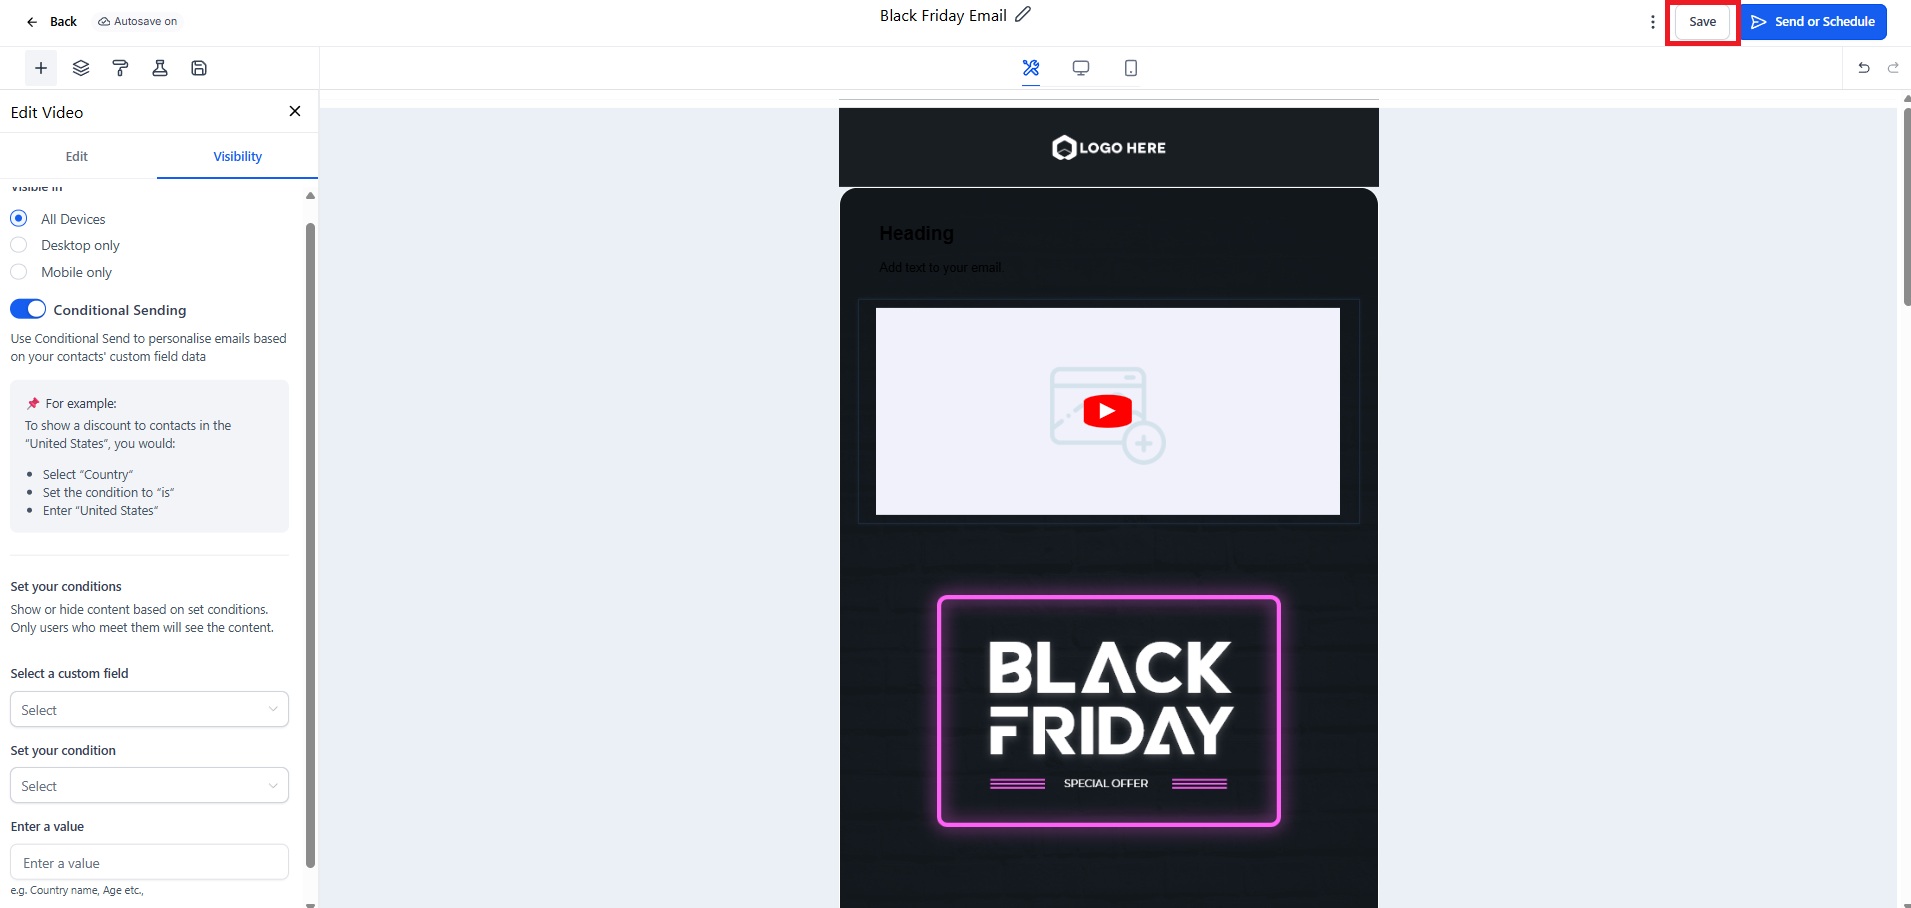Edit the Black Friday Email title pencil

point(1023,15)
